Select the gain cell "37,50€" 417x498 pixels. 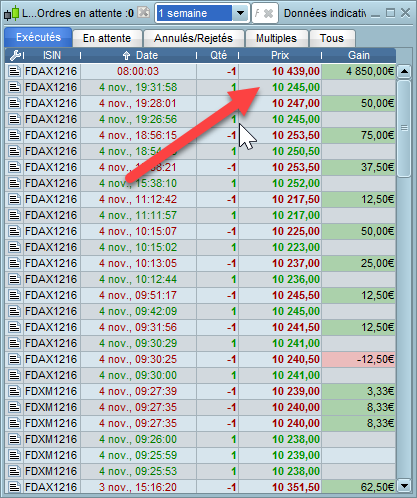point(359,167)
